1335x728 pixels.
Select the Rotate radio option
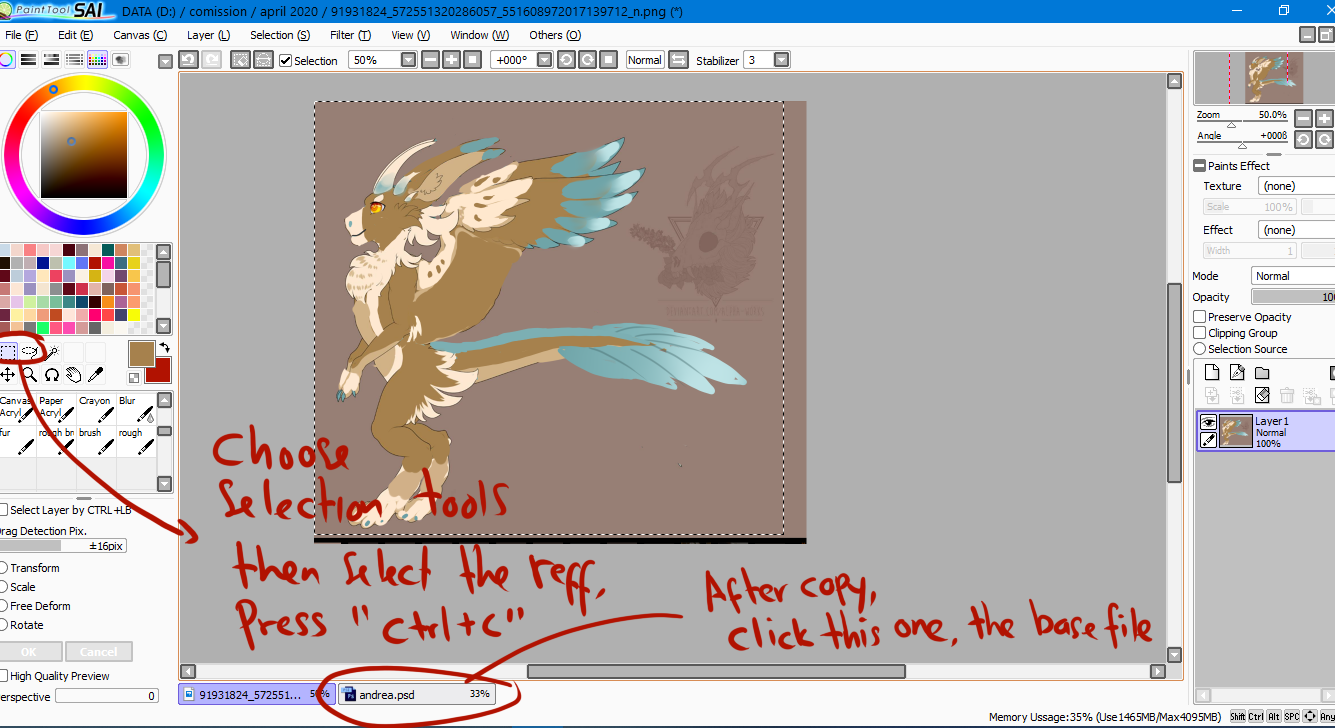point(3,625)
